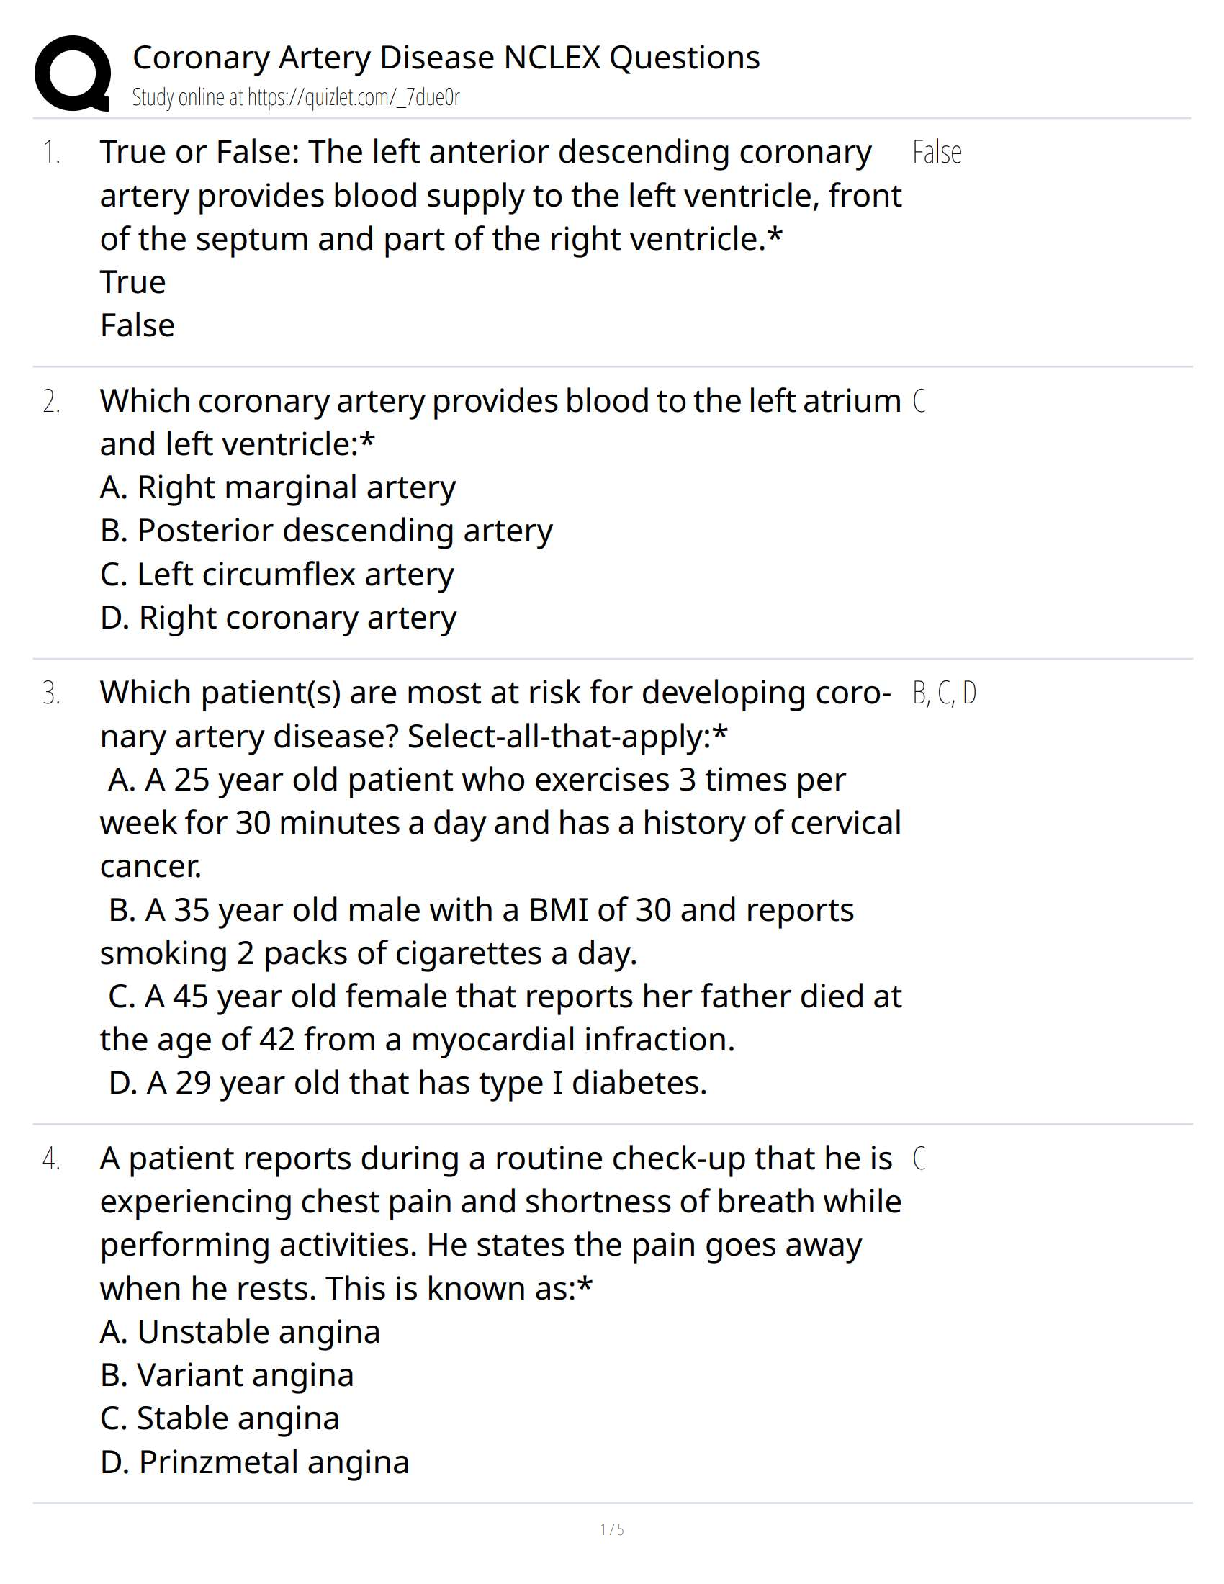Pick D. Right coronary artery
Viewport: 1224px width, 1584px height.
tap(278, 617)
